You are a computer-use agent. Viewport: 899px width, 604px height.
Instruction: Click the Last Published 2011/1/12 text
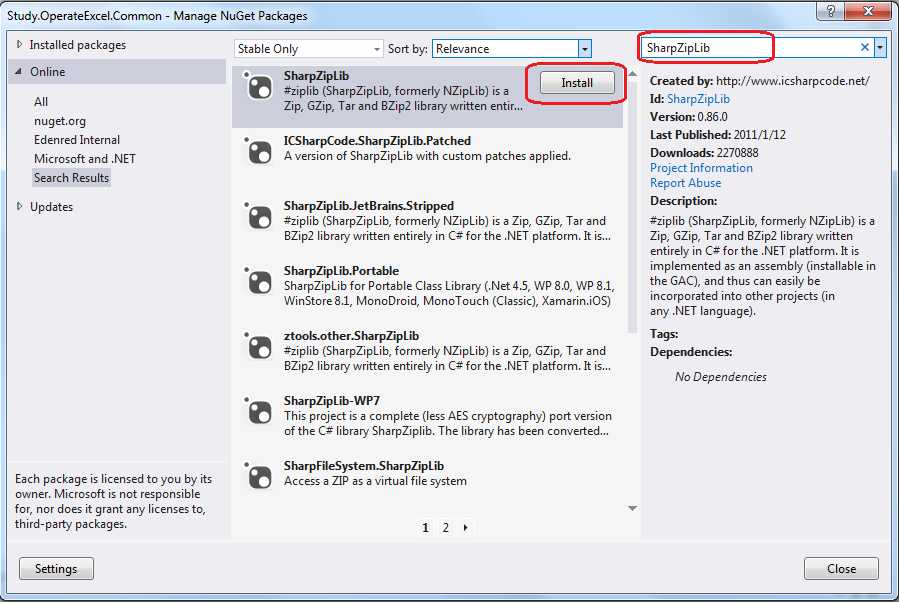(x=718, y=134)
